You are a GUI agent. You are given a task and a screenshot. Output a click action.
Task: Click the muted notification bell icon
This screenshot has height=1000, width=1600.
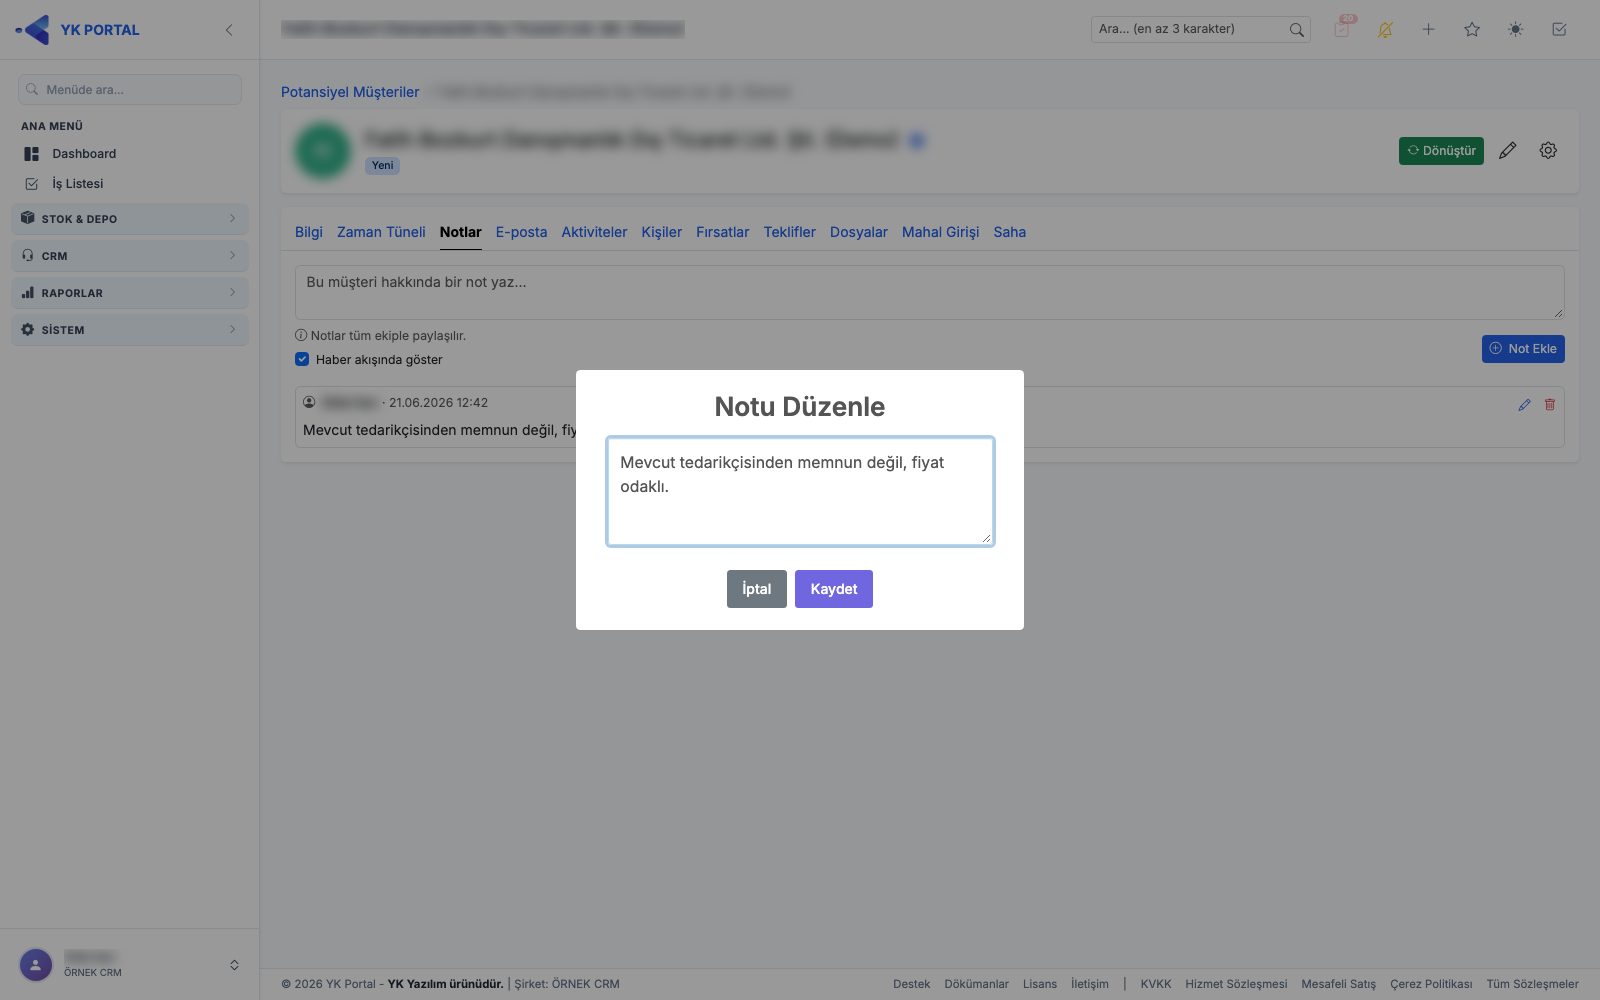click(x=1385, y=29)
